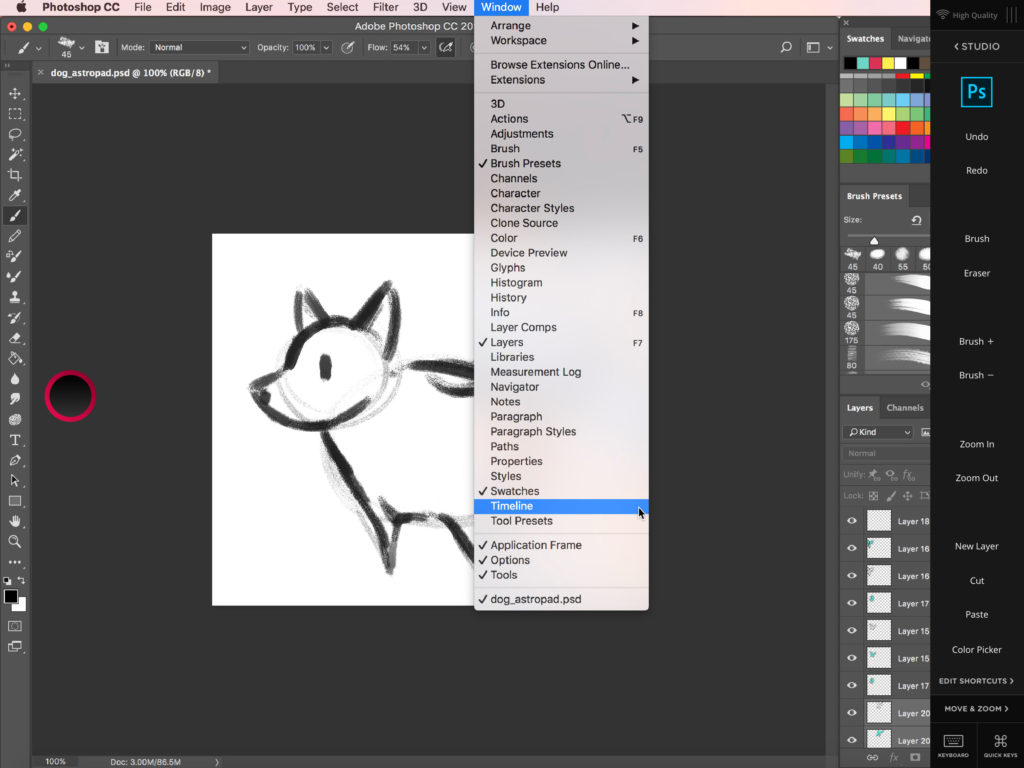The width and height of the screenshot is (1024, 768).
Task: Select the Eyedropper tool
Action: (15, 195)
